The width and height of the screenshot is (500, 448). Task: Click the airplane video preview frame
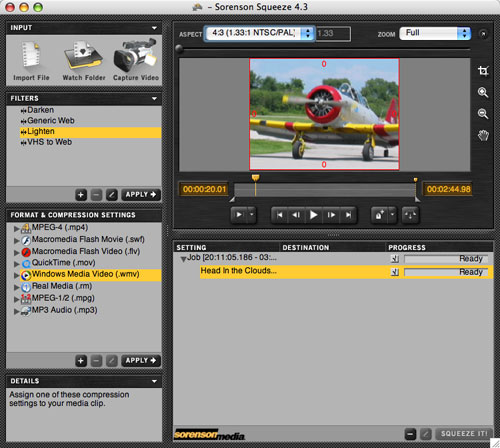click(324, 114)
